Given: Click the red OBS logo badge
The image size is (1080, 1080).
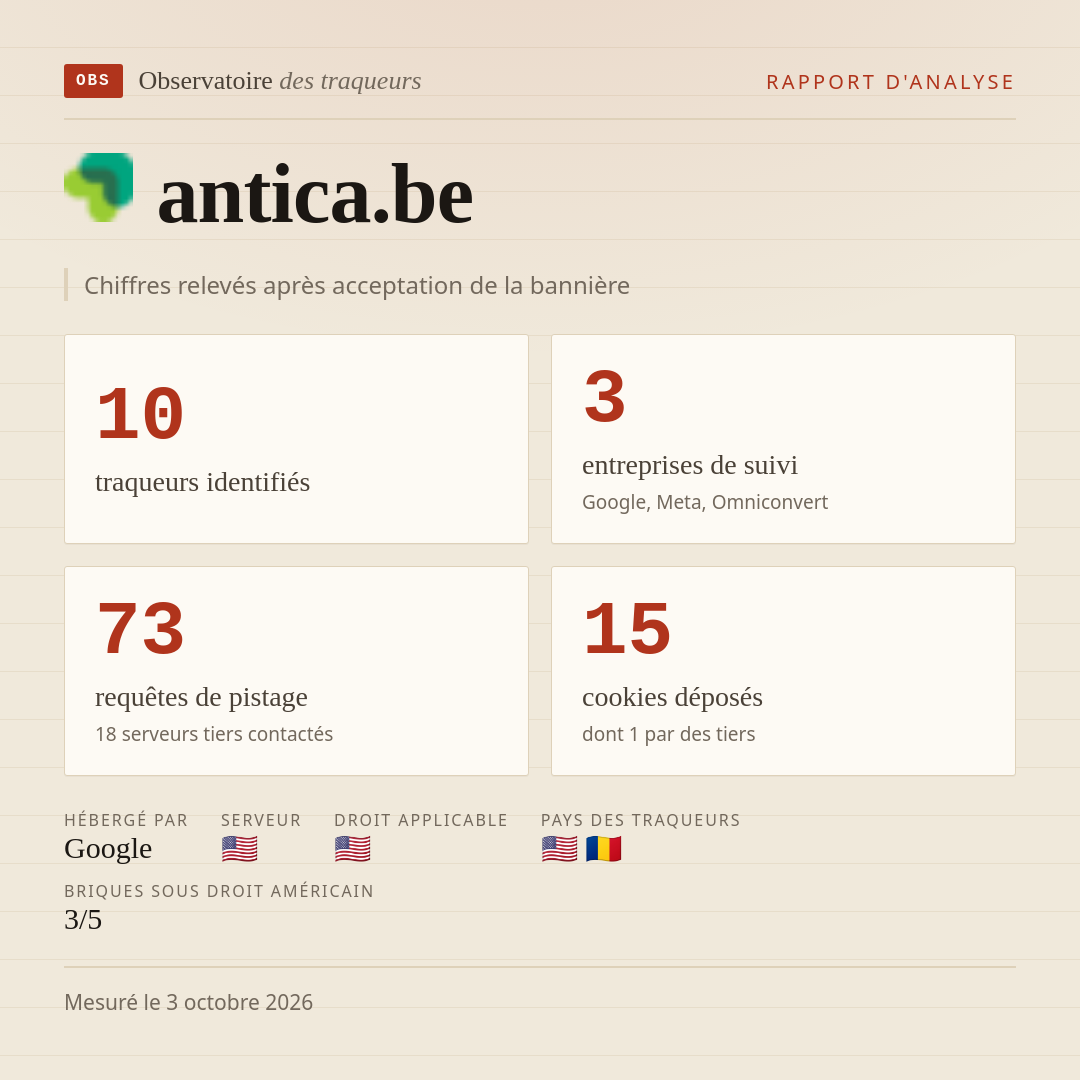Looking at the screenshot, I should pos(94,81).
